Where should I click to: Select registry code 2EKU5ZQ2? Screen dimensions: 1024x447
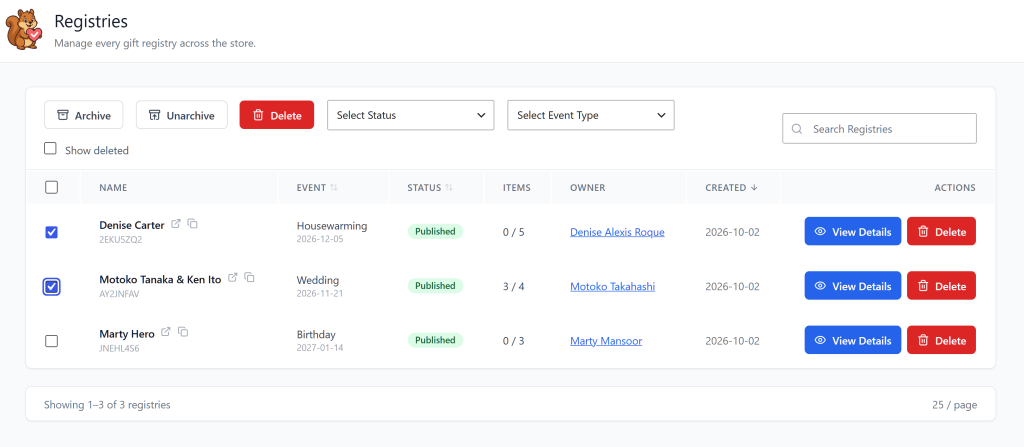click(121, 239)
